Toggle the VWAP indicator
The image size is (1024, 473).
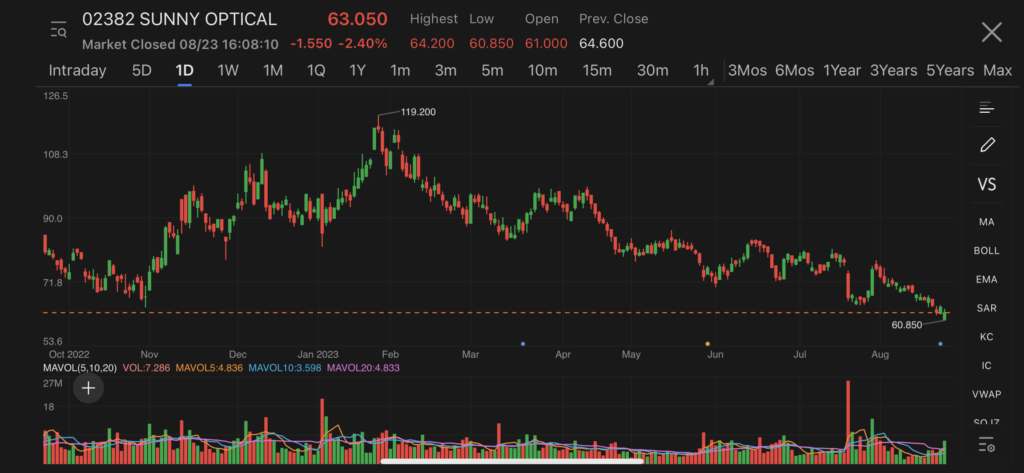click(986, 394)
